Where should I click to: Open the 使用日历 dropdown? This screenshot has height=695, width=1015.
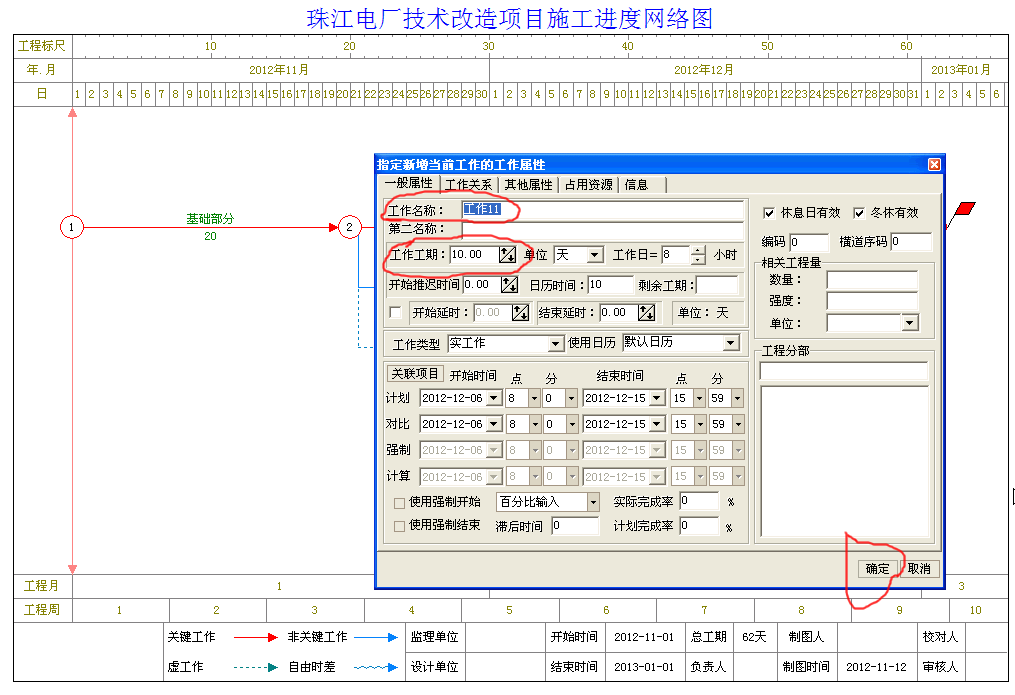pos(731,342)
